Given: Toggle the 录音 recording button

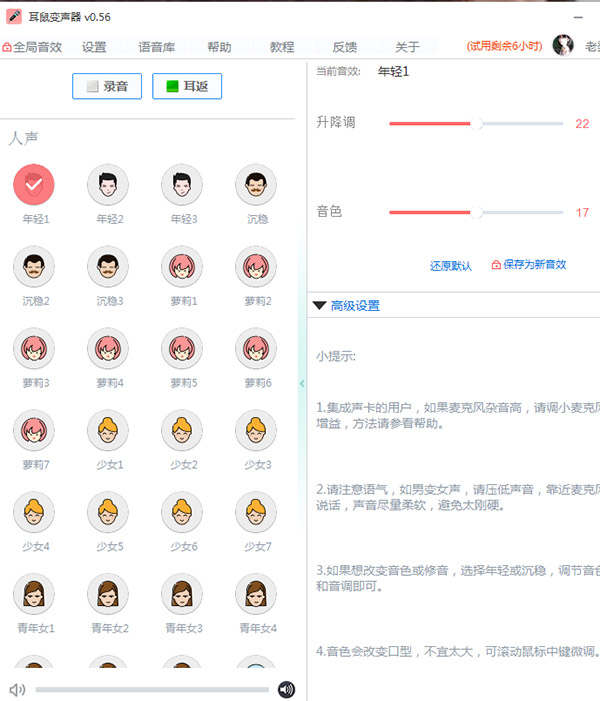Looking at the screenshot, I should (x=107, y=86).
